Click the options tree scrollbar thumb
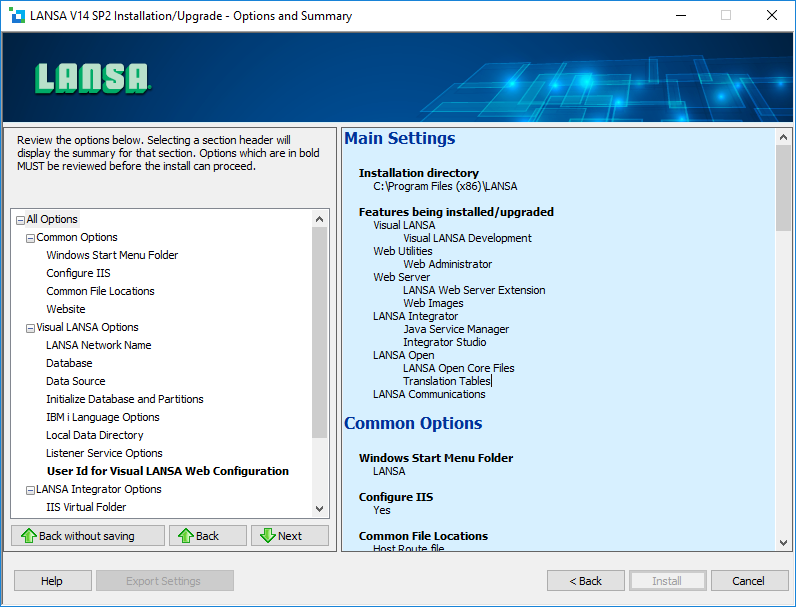 click(319, 332)
